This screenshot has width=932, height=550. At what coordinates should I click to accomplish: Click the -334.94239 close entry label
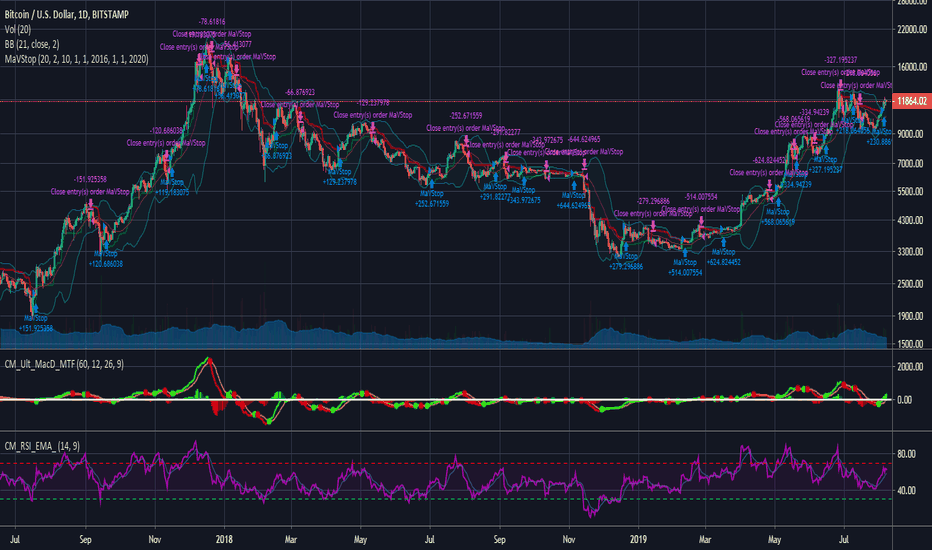(814, 112)
